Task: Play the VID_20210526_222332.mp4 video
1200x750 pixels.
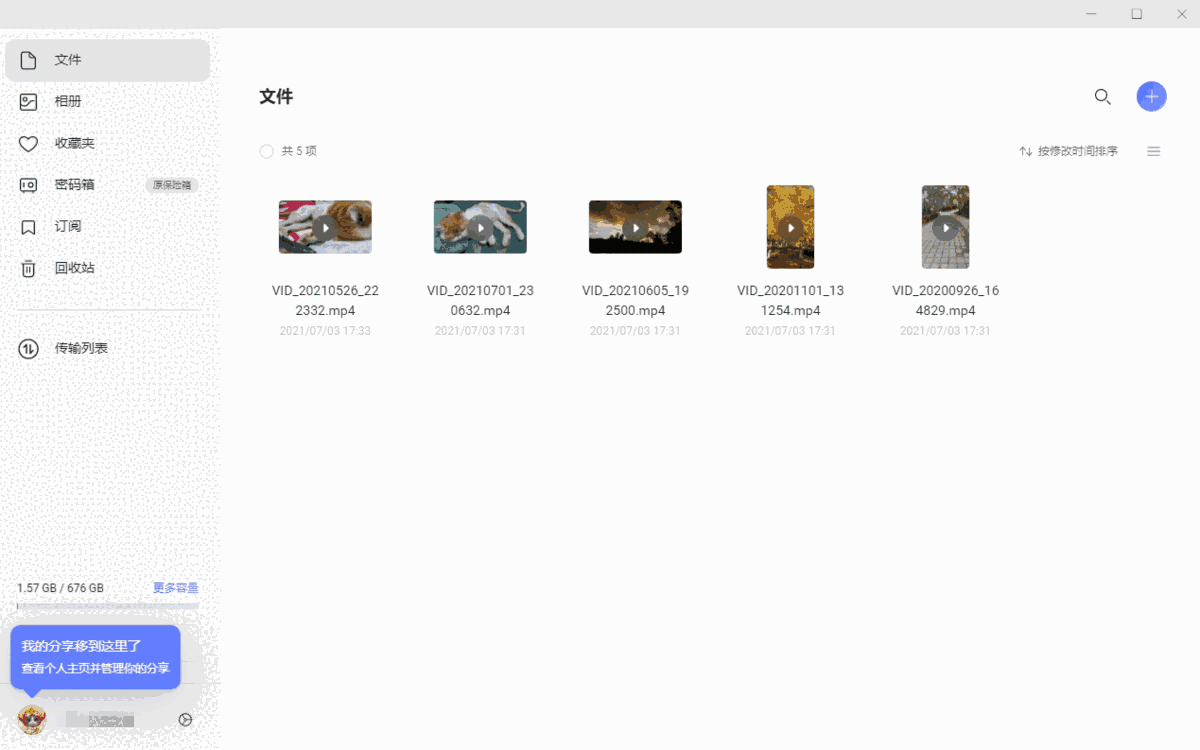Action: click(x=325, y=227)
